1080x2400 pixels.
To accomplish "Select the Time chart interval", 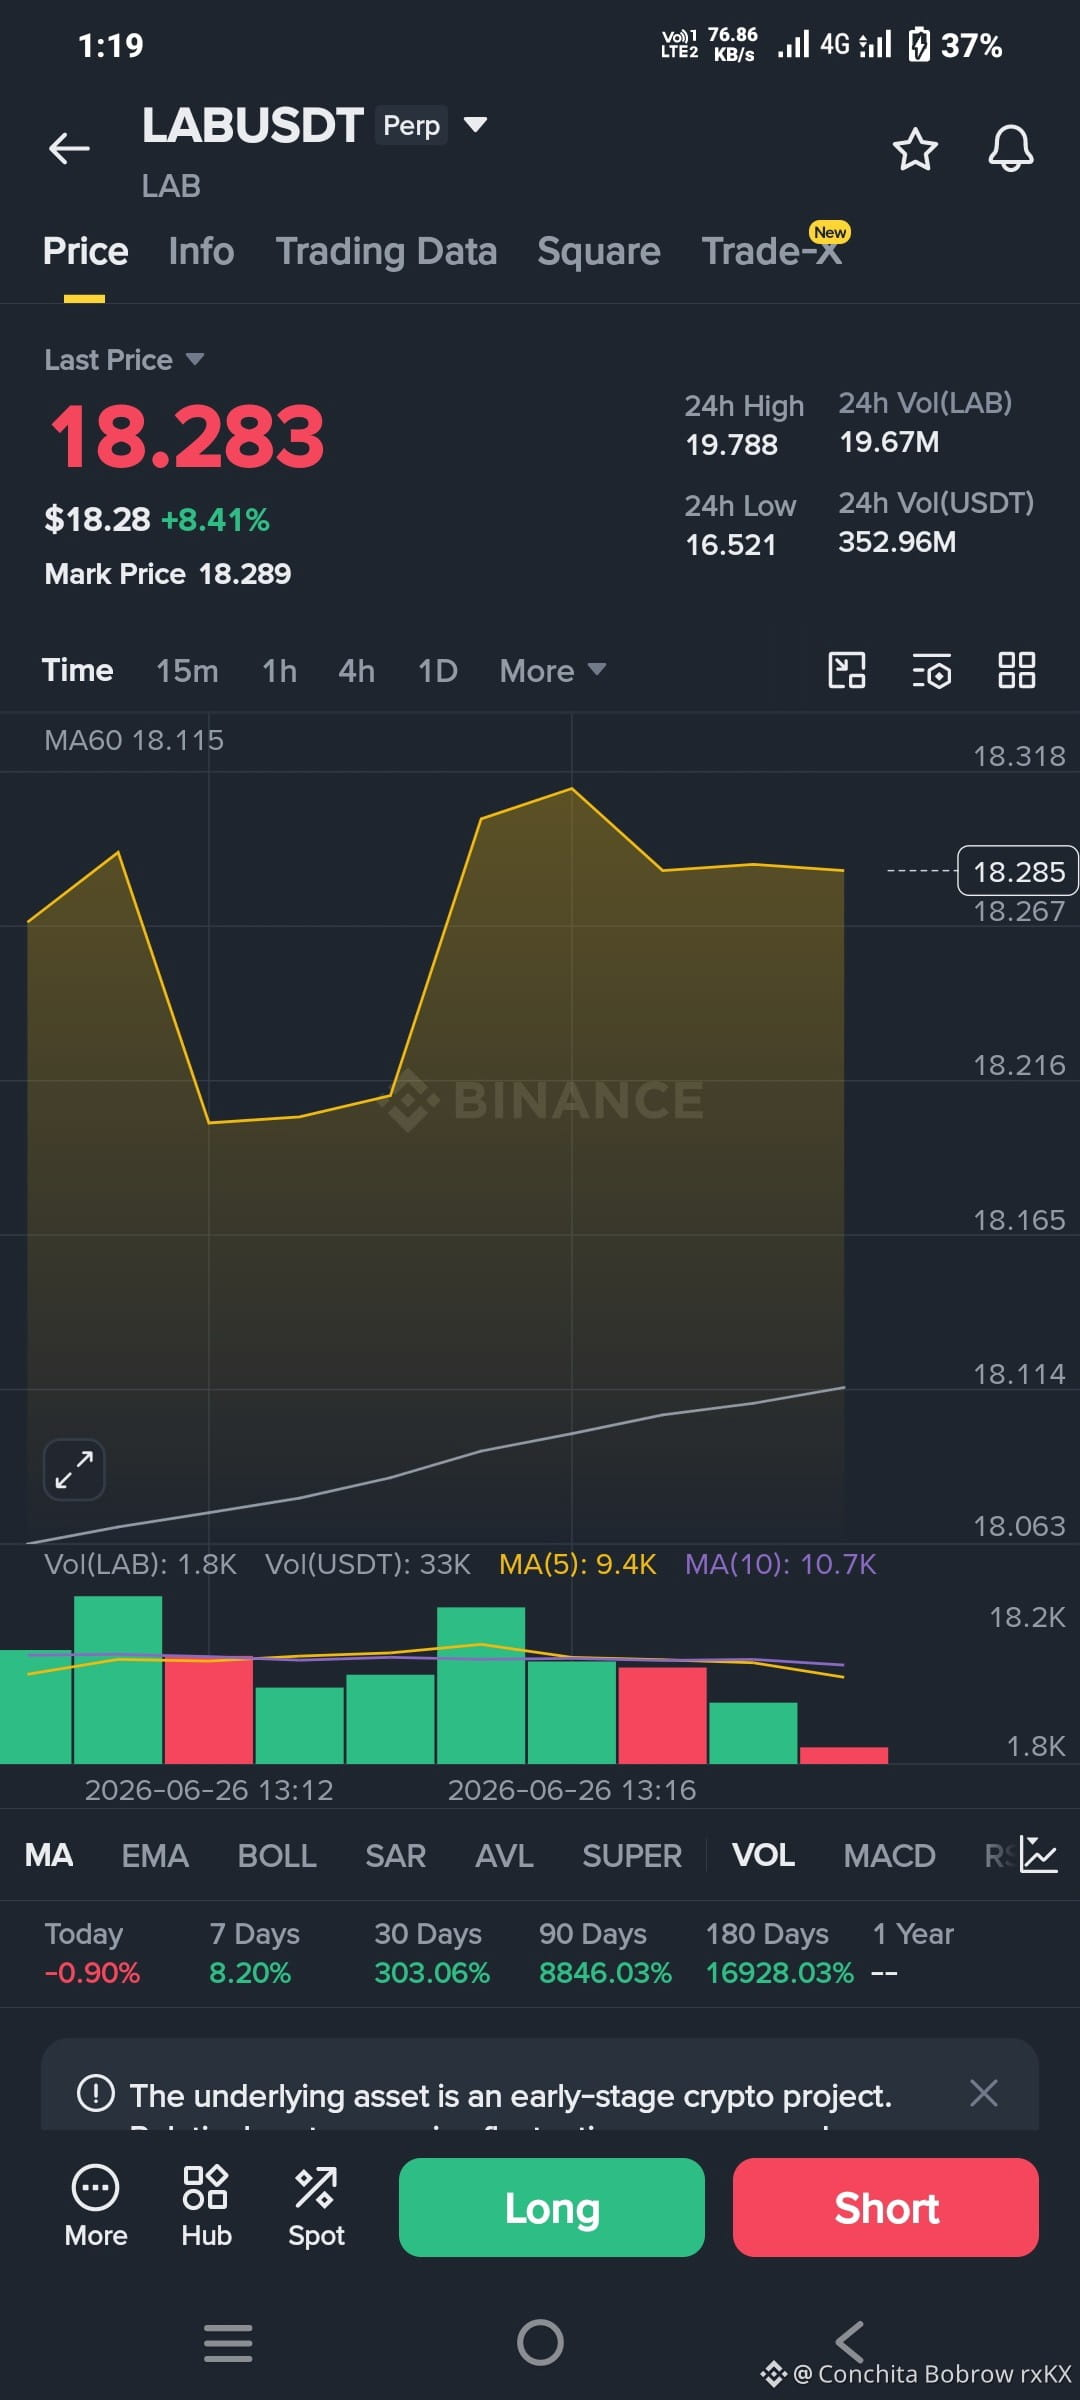I will coord(77,670).
